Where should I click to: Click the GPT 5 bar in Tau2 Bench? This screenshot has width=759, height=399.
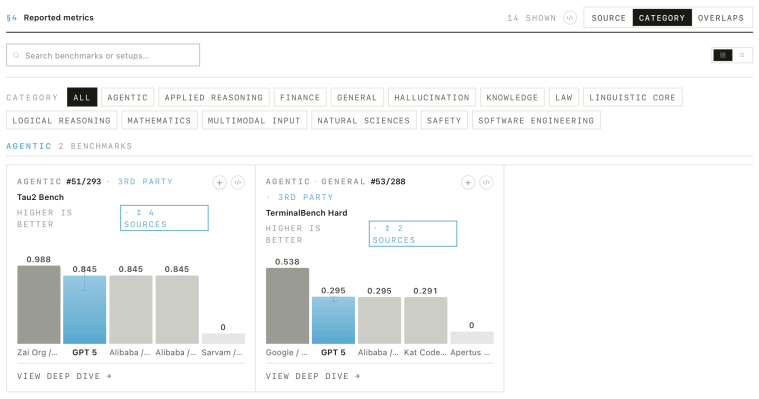click(85, 310)
